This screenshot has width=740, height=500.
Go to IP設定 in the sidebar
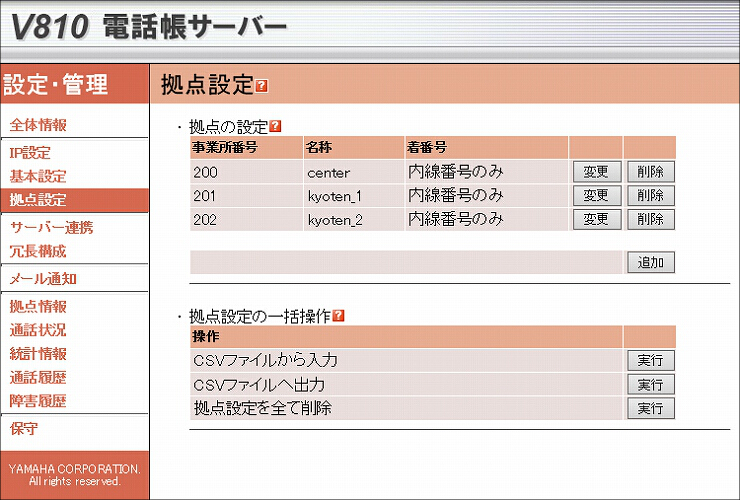click(x=30, y=153)
